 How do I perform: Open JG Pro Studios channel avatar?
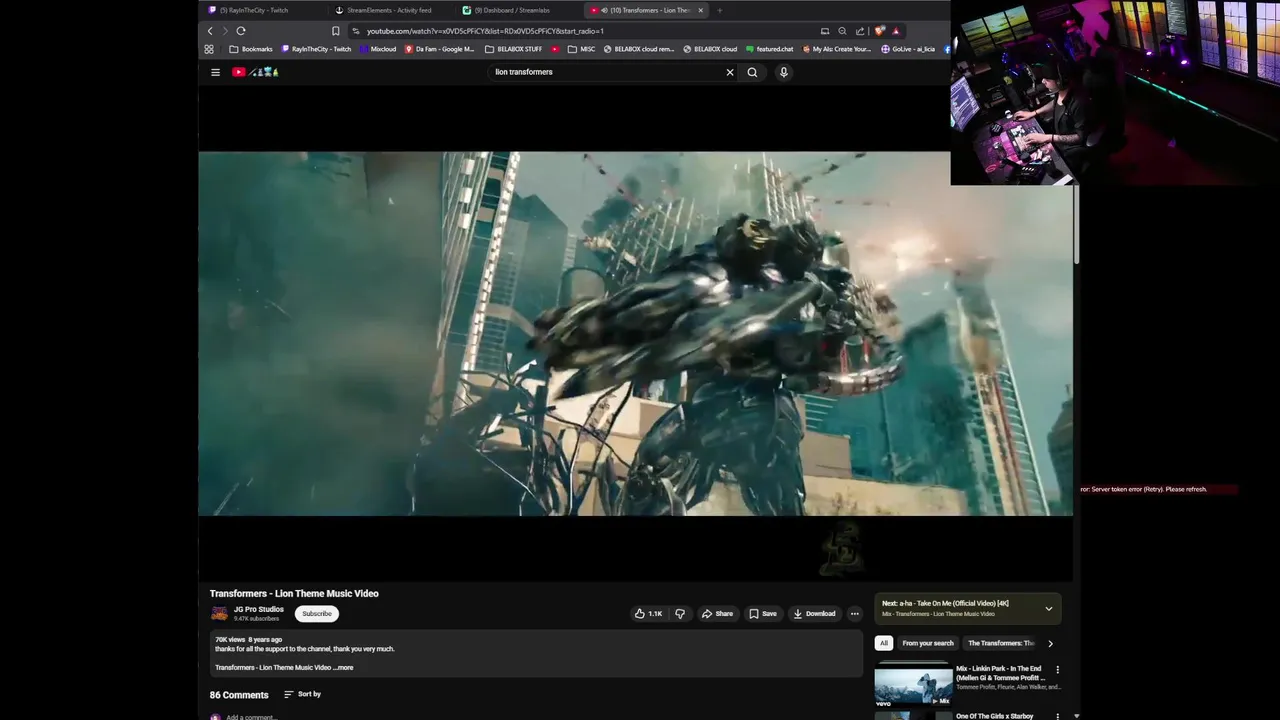point(219,614)
